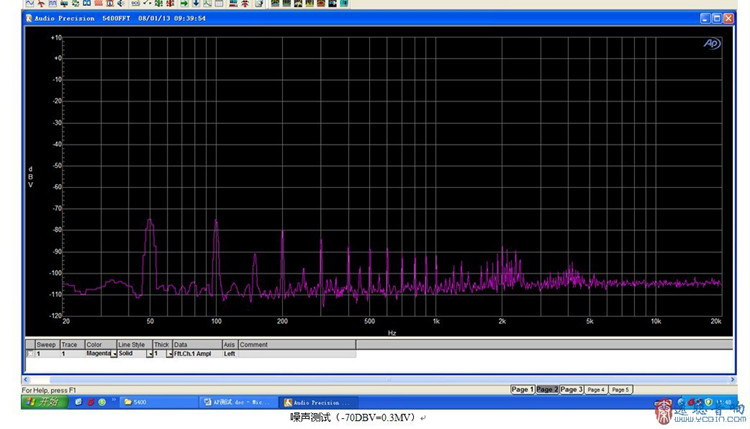
Task: Click the empty Comment field of trace 1
Action: coord(297,354)
